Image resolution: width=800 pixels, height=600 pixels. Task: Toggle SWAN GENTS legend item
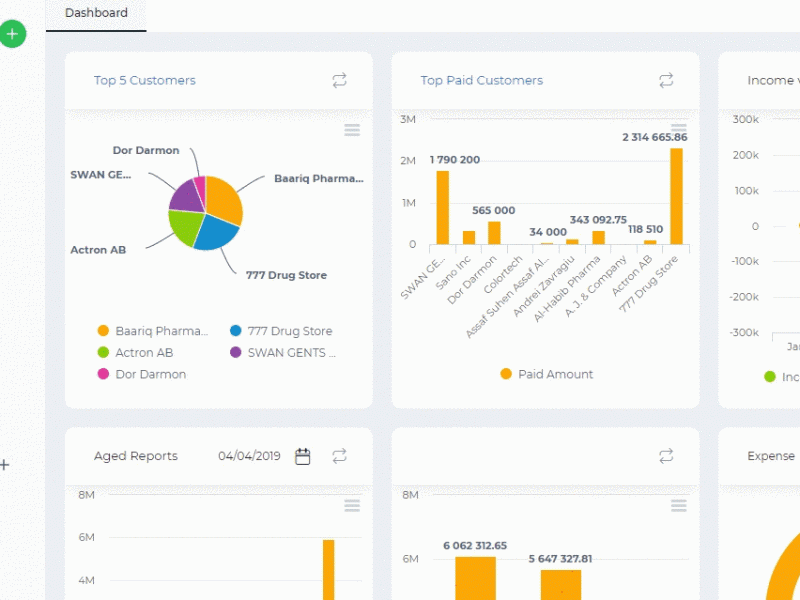point(283,353)
